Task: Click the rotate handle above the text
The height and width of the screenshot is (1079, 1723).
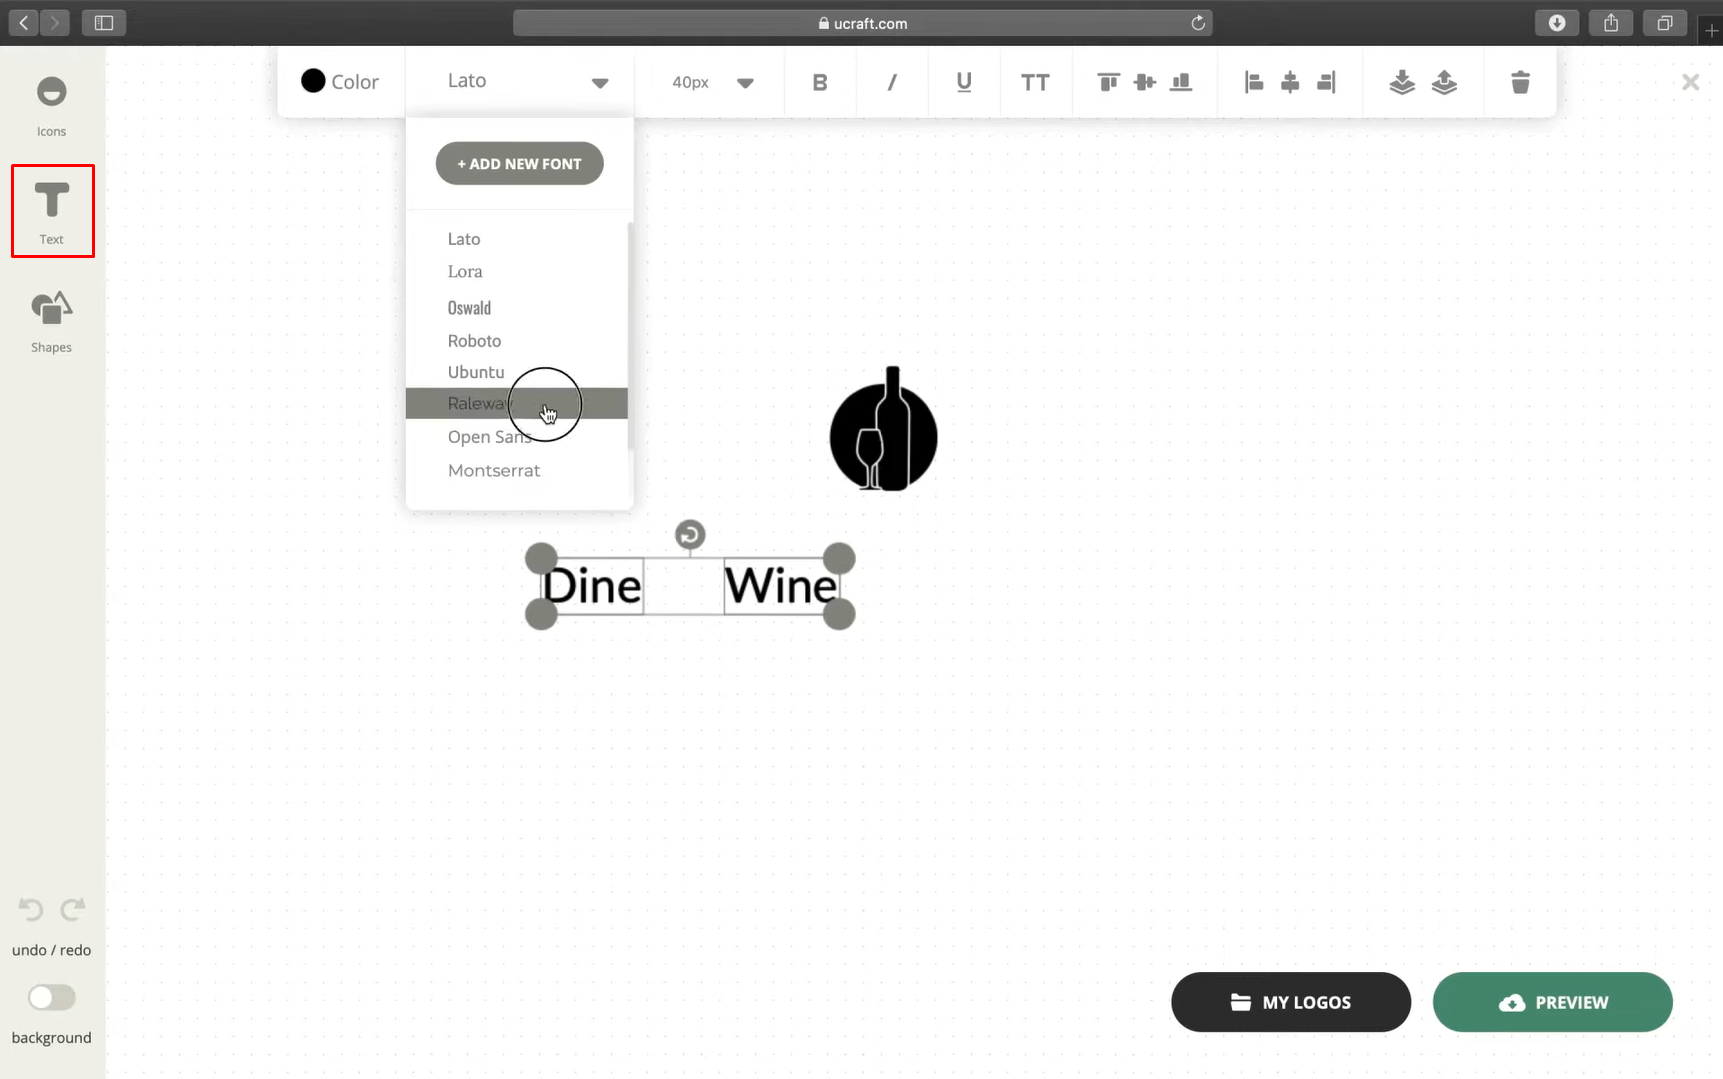Action: pyautogui.click(x=690, y=535)
